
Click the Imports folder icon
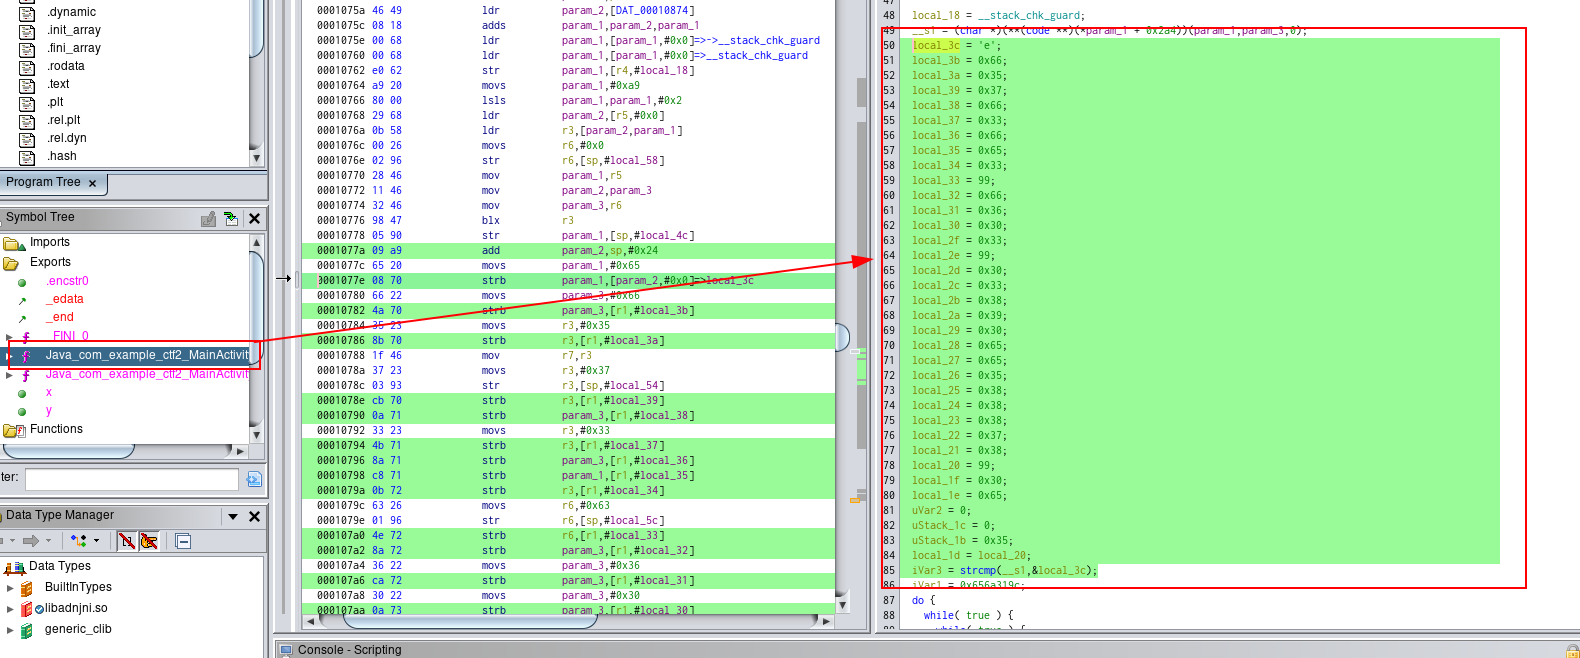tap(14, 243)
